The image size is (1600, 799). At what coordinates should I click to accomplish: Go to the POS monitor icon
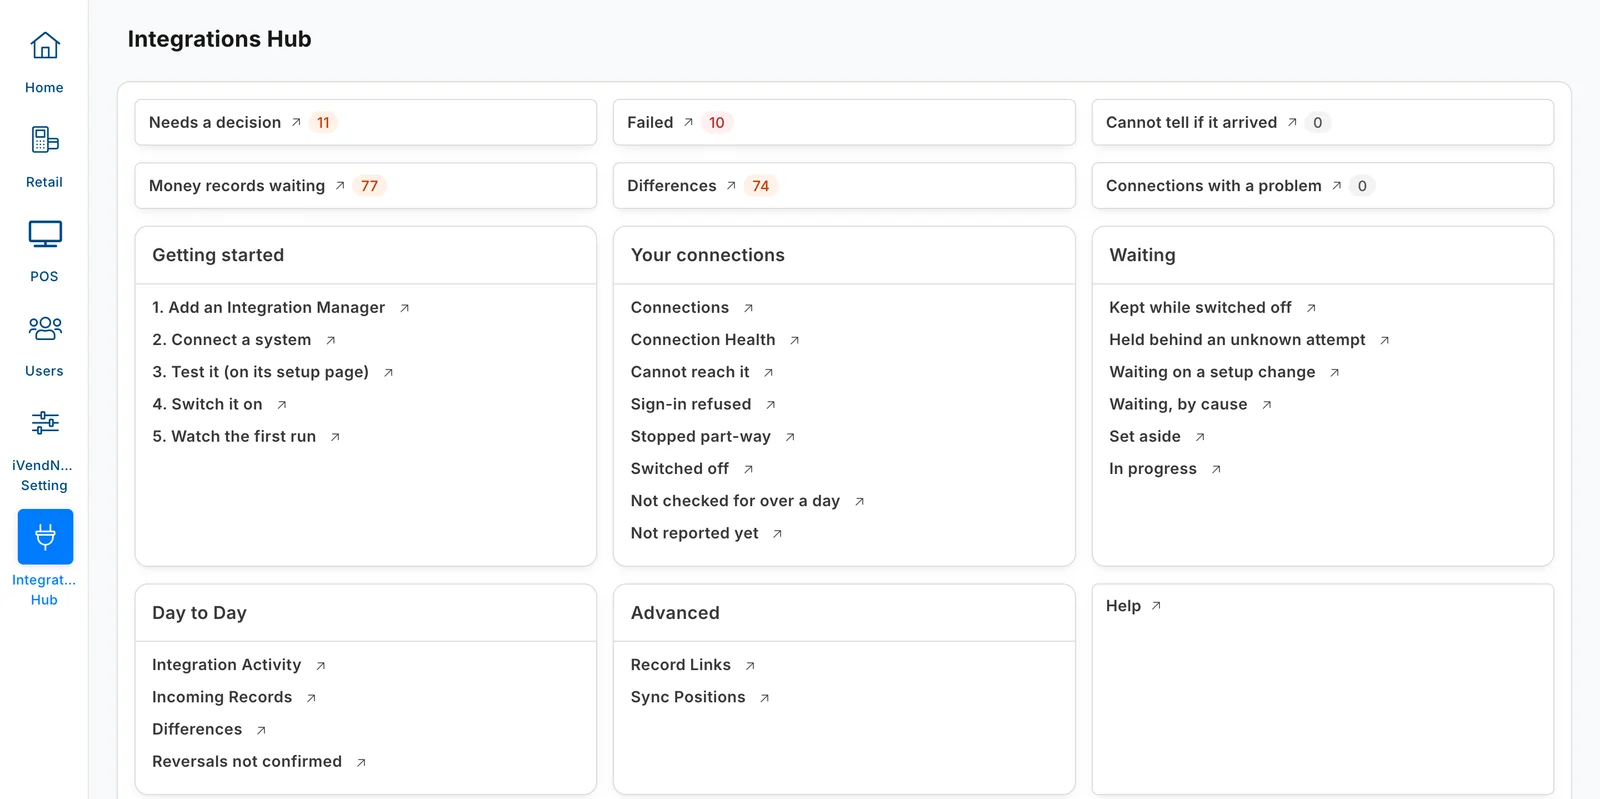[x=45, y=234]
